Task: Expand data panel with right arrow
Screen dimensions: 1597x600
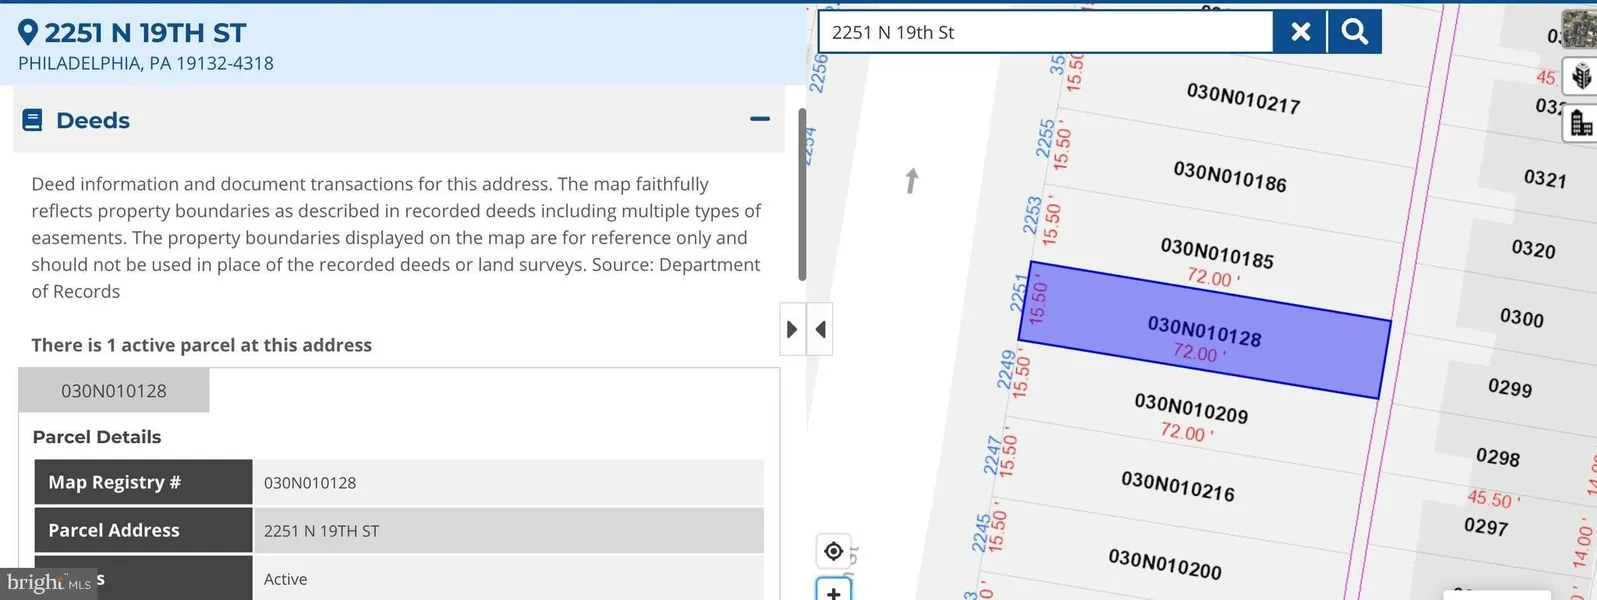Action: click(x=792, y=329)
